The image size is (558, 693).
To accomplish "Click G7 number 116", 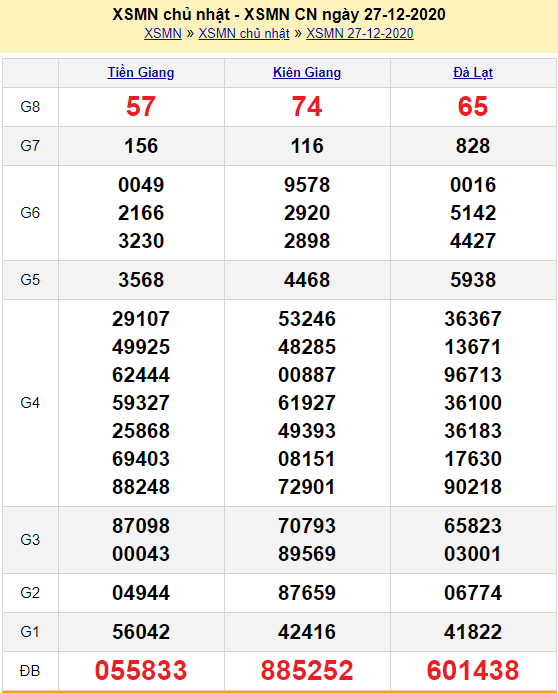I will [x=307, y=146].
